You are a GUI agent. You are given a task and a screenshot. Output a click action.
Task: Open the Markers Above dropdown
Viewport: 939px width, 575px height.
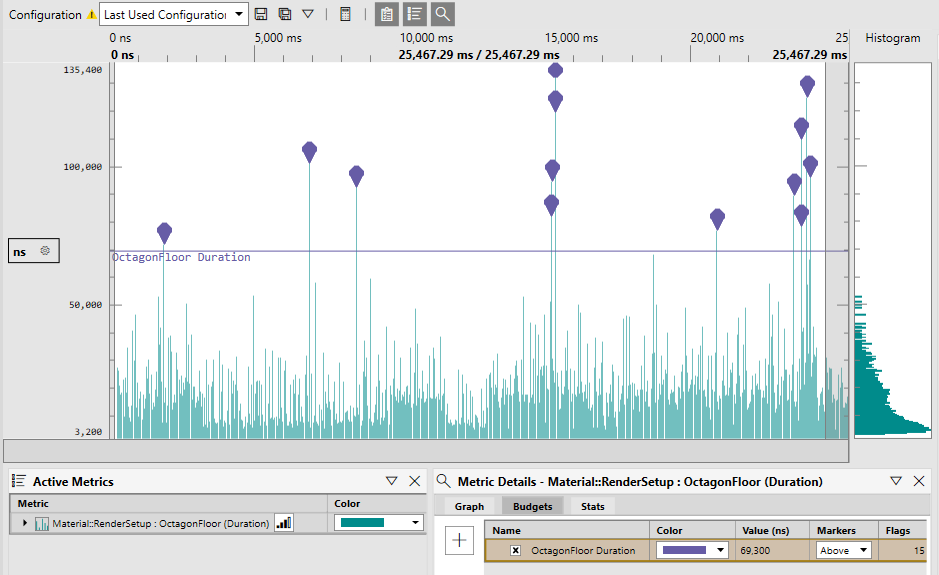pyautogui.click(x=843, y=550)
